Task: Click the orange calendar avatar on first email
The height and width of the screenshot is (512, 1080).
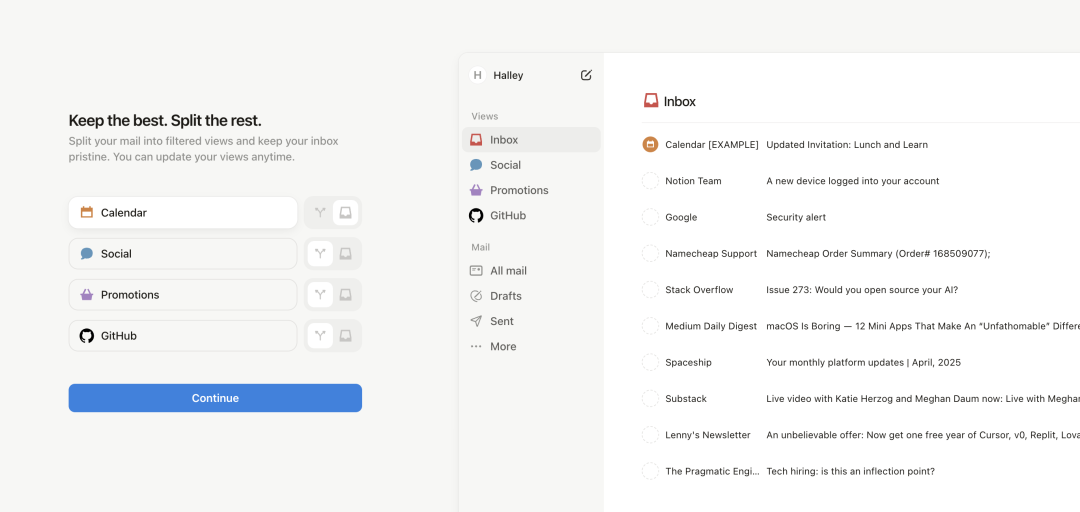Action: (650, 145)
